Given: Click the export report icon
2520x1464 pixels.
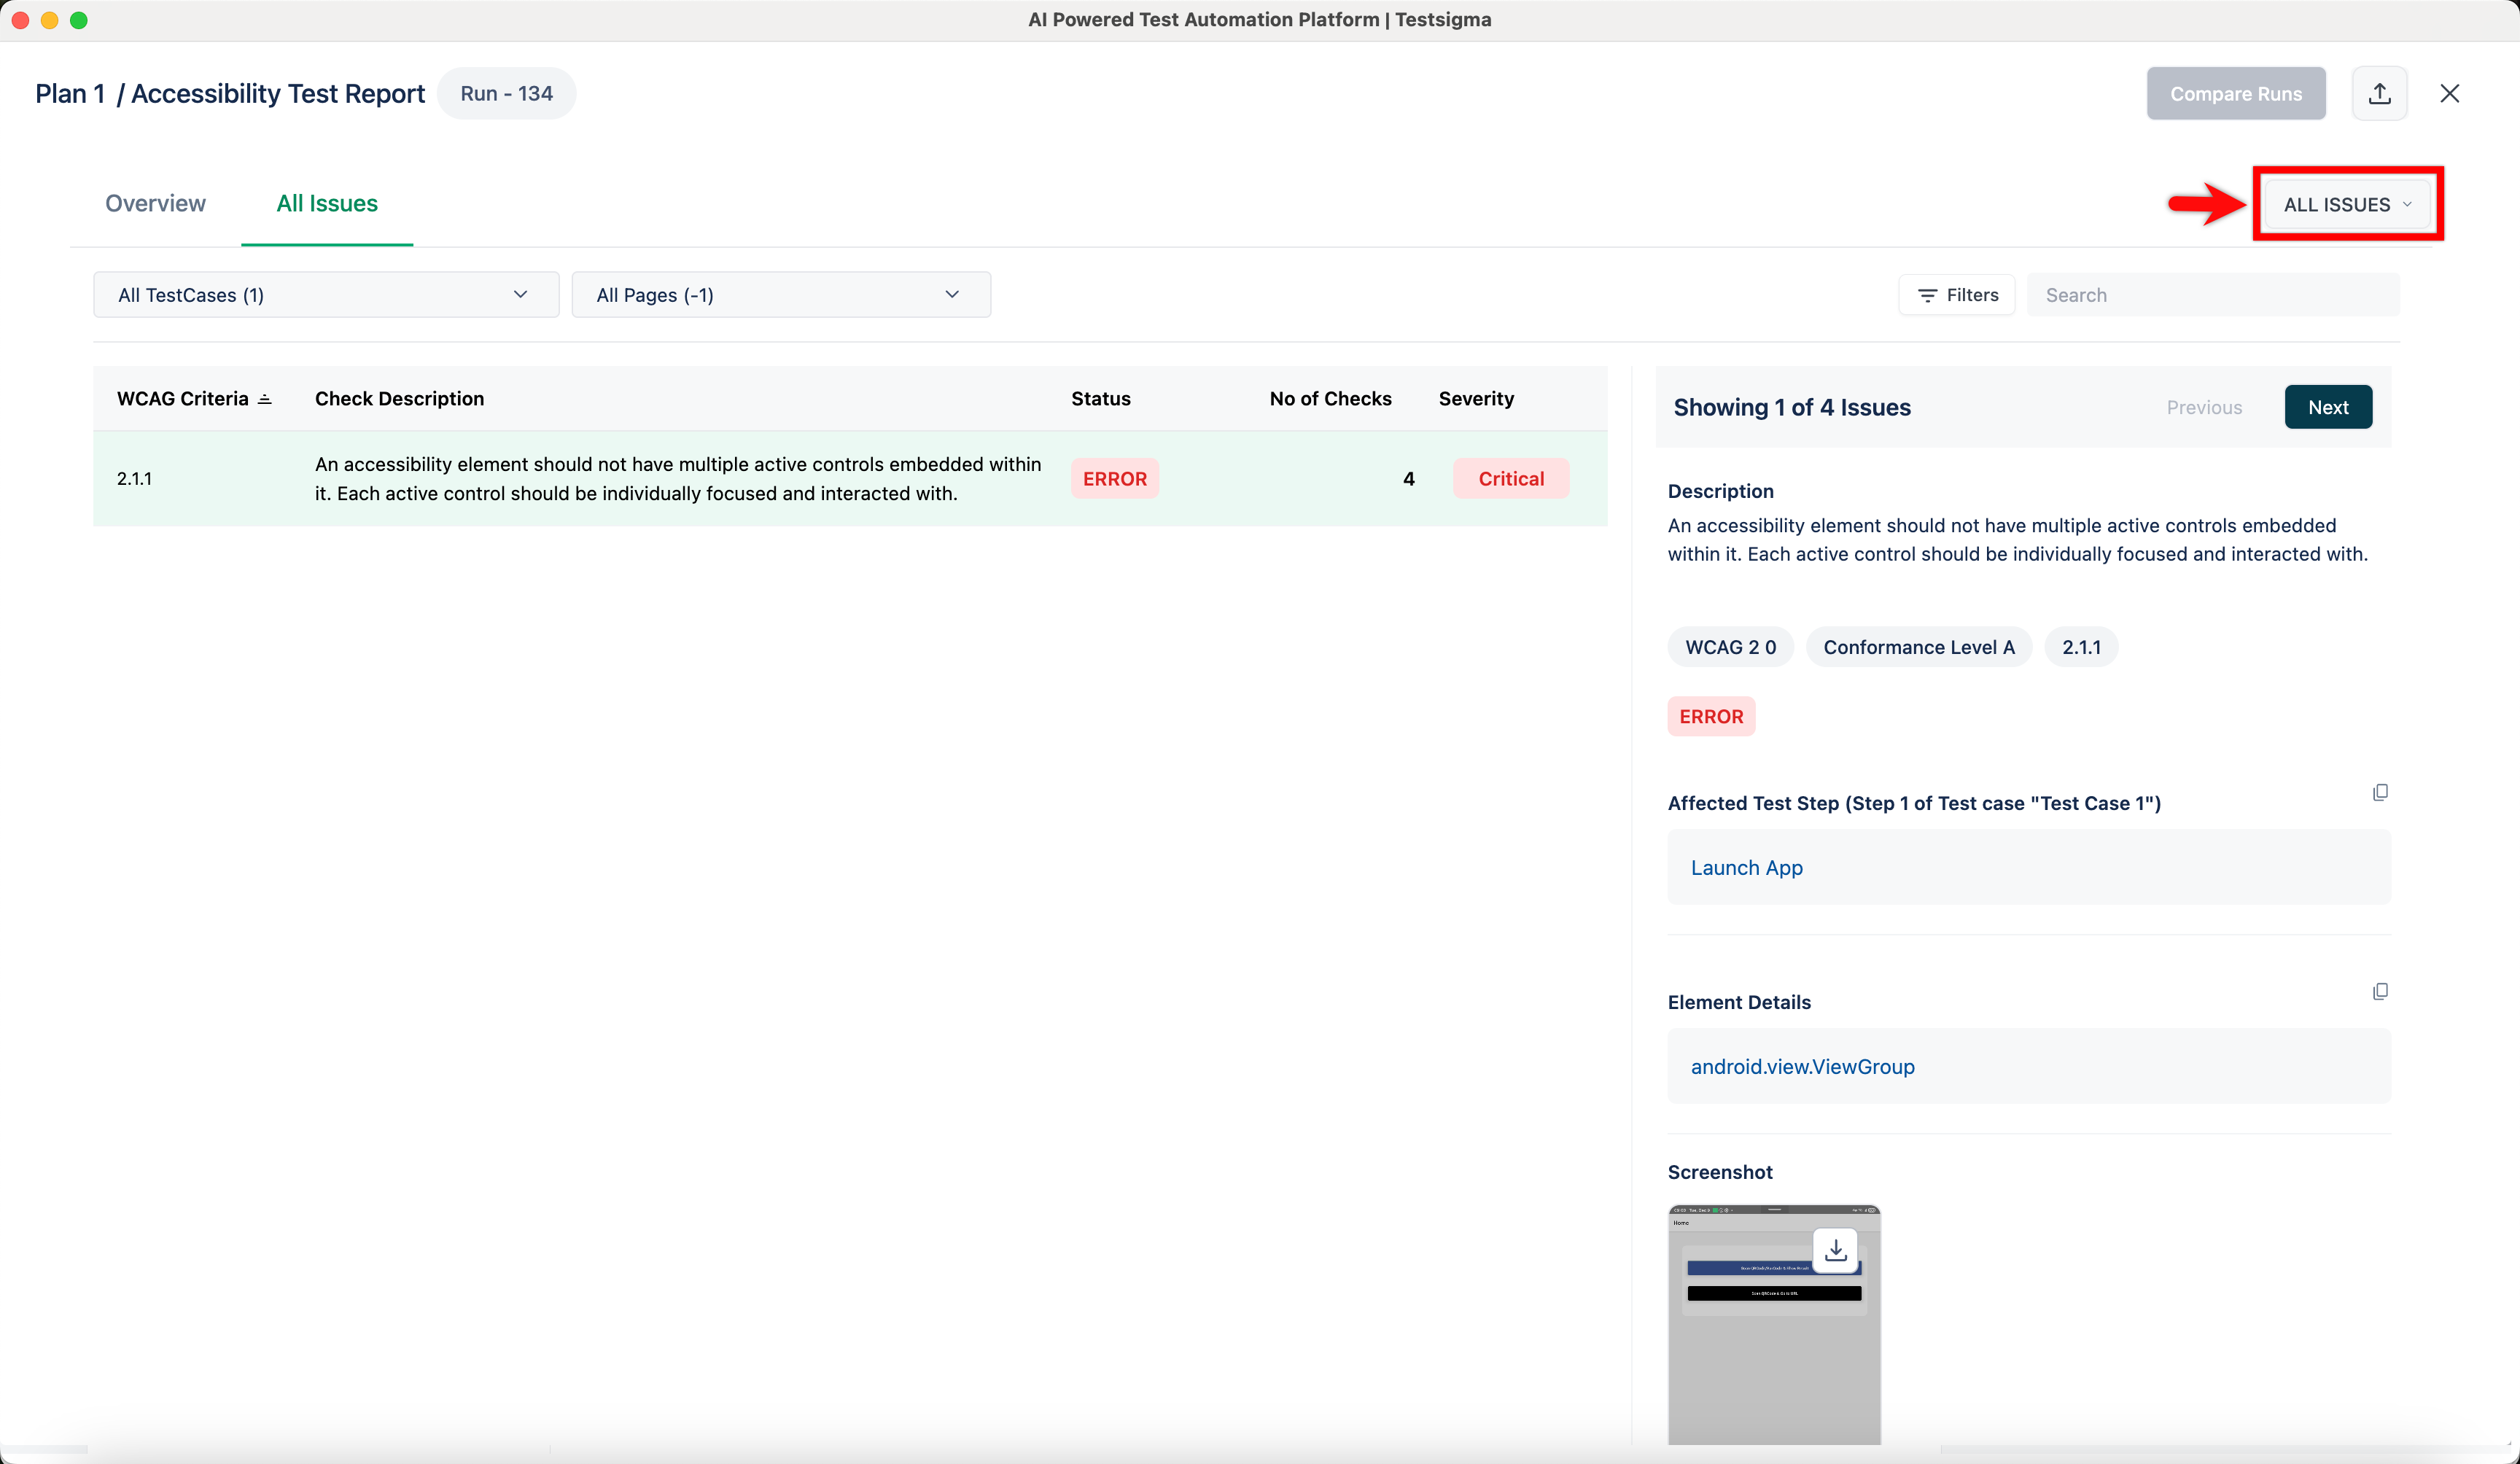Looking at the screenshot, I should coord(2380,93).
